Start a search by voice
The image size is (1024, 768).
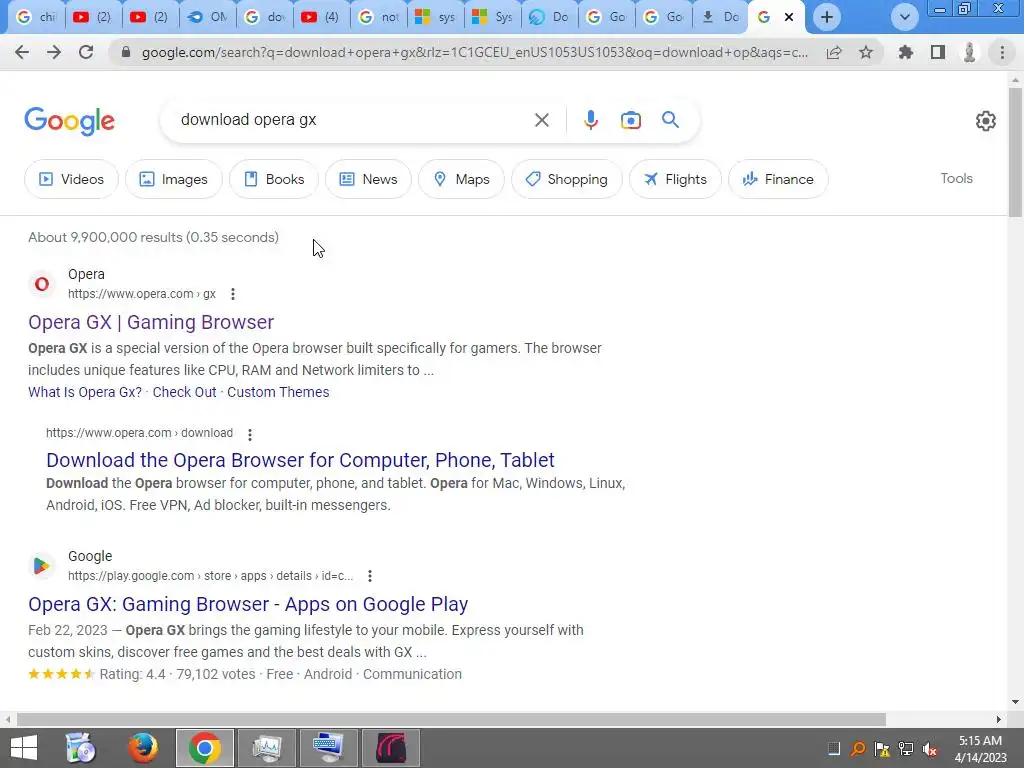tap(590, 120)
